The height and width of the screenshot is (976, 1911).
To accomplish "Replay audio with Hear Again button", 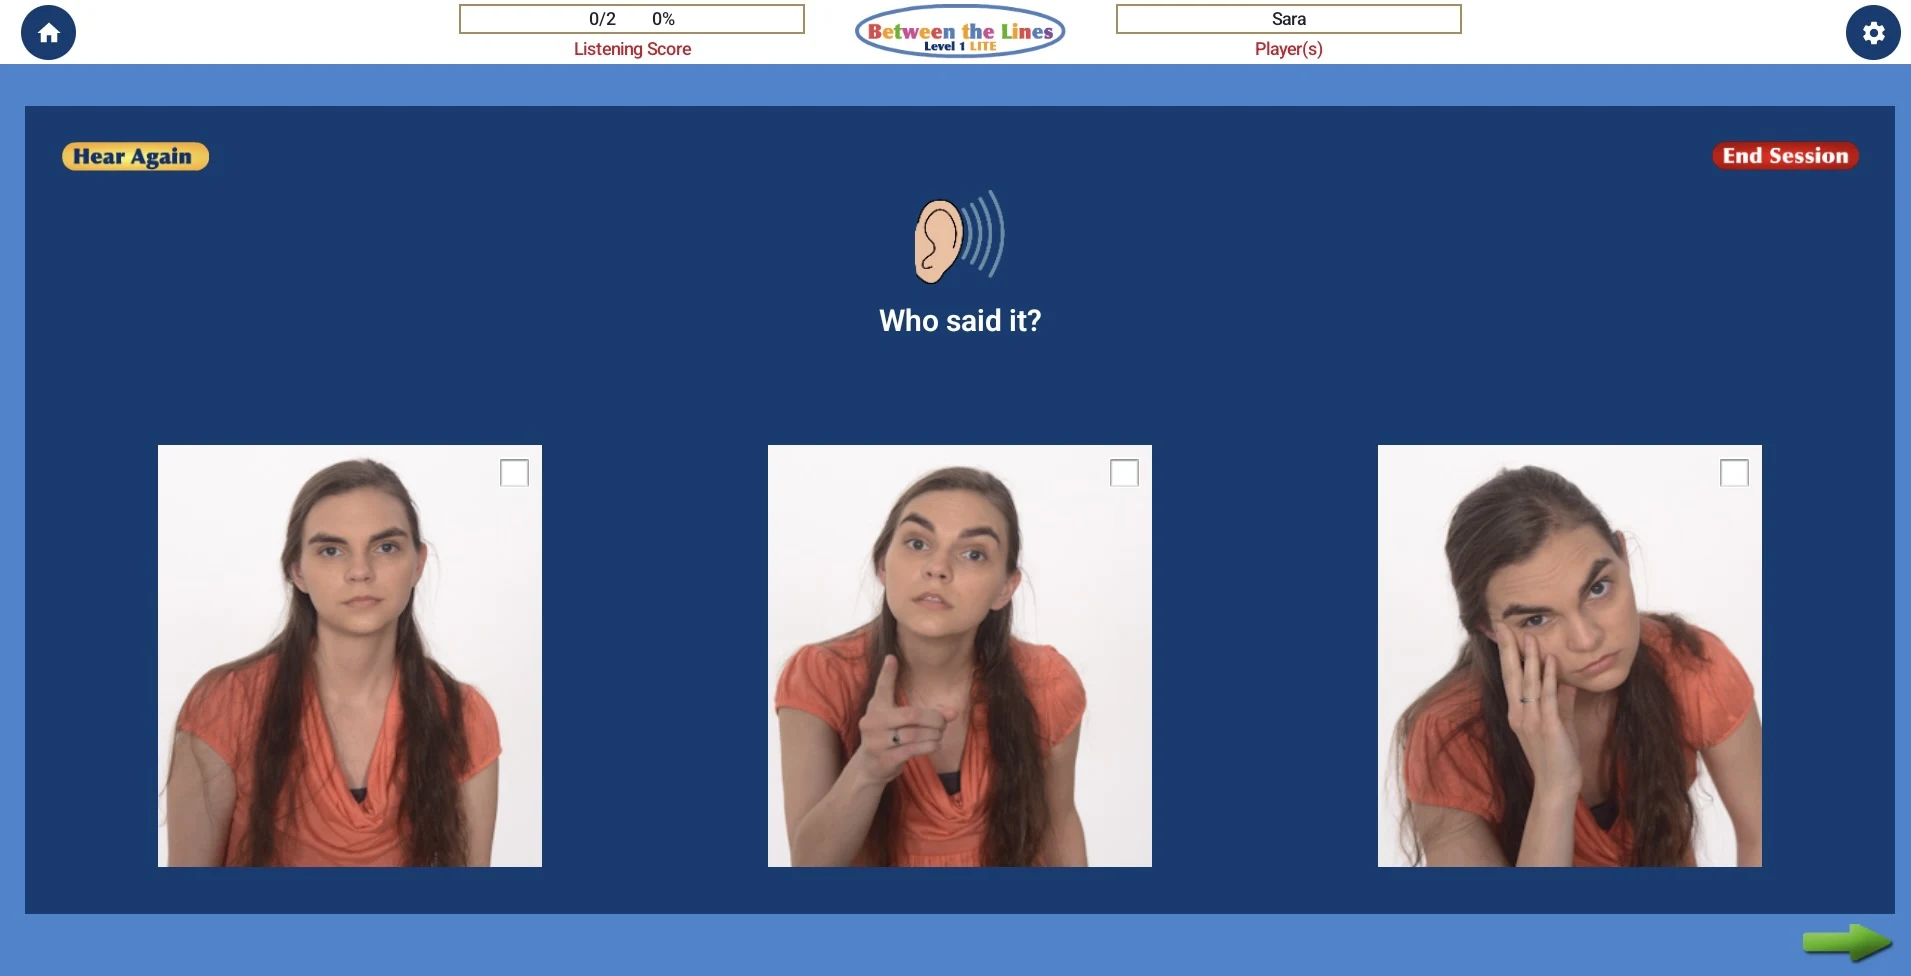I will [x=135, y=157].
